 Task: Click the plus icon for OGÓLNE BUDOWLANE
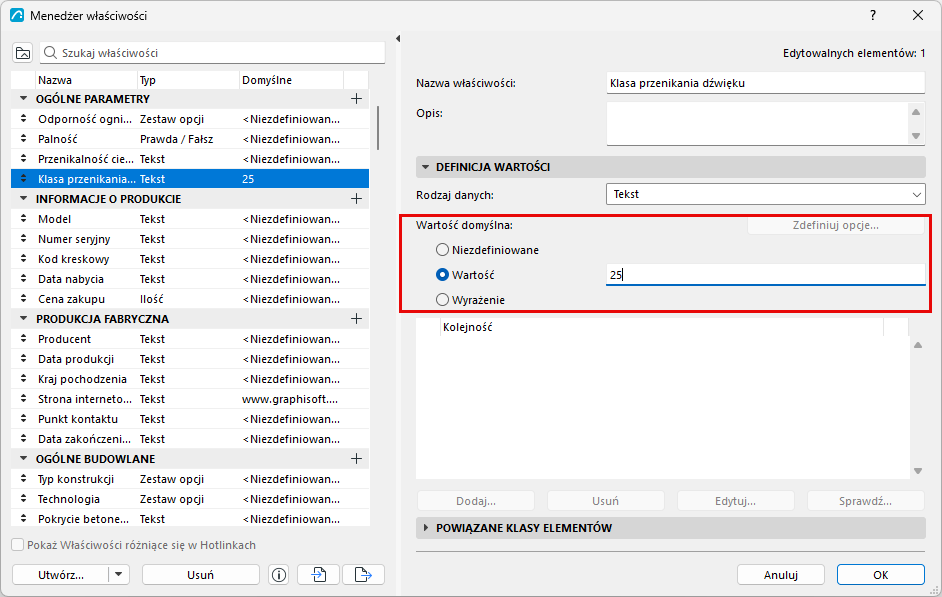coord(356,459)
